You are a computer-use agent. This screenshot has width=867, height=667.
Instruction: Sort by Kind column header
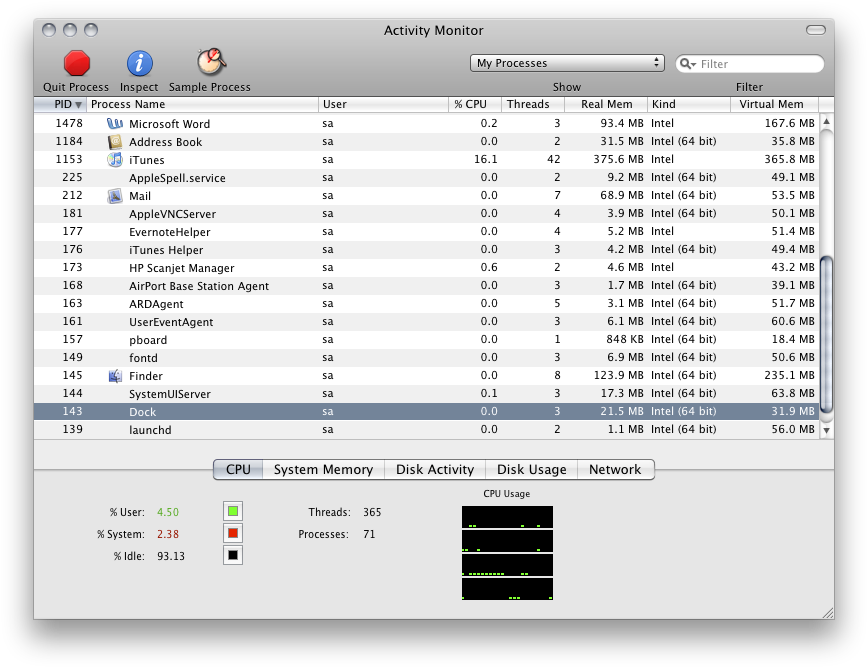pyautogui.click(x=689, y=104)
